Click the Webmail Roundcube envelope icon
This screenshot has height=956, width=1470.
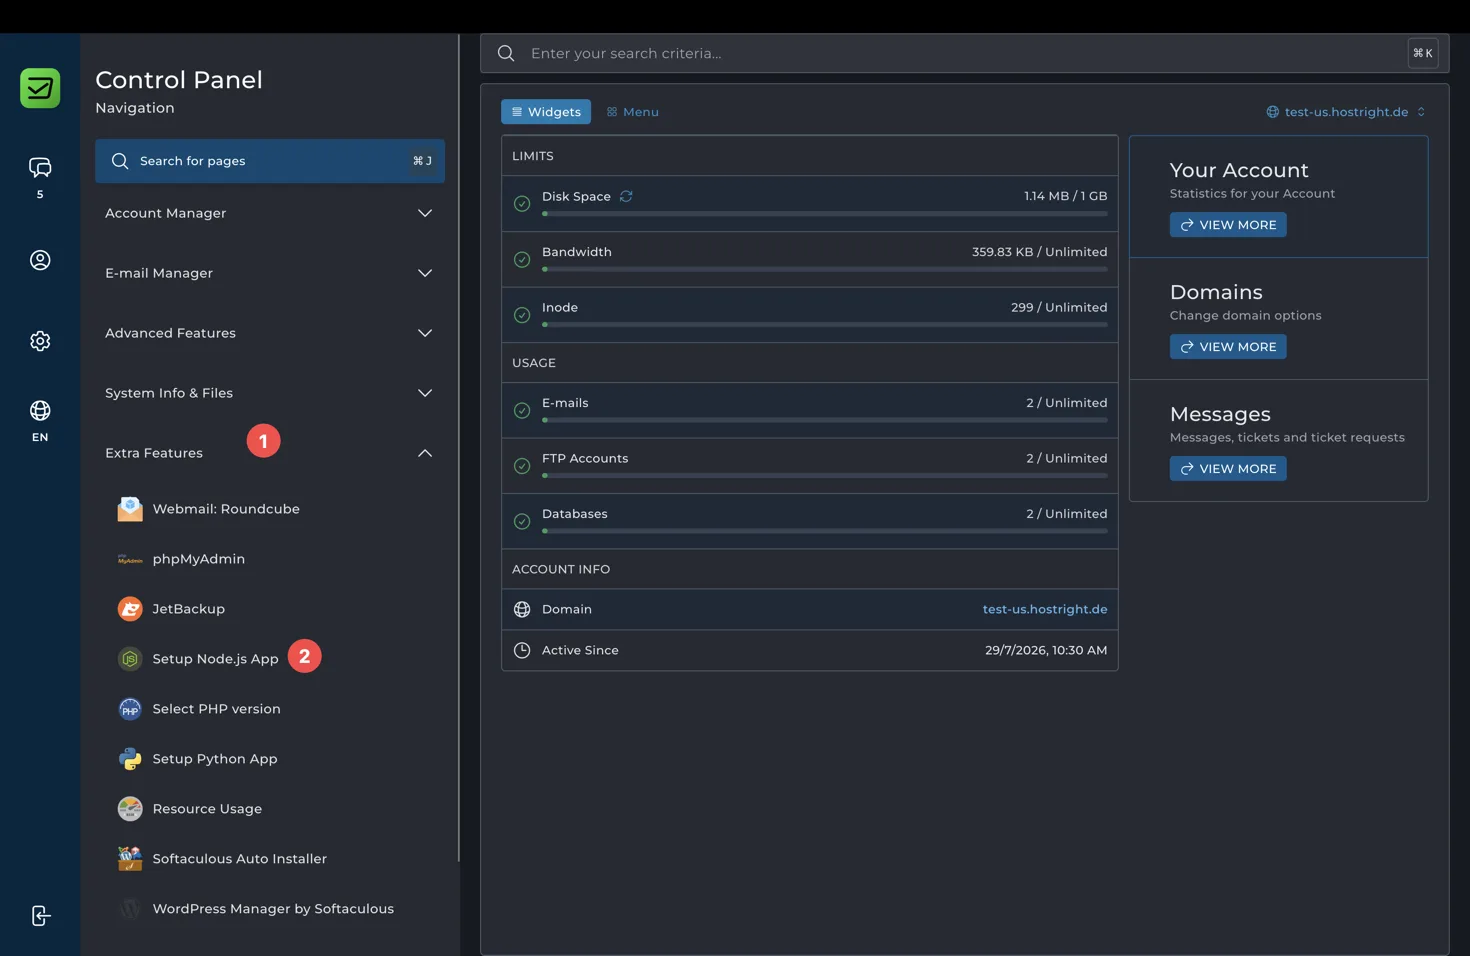point(130,509)
